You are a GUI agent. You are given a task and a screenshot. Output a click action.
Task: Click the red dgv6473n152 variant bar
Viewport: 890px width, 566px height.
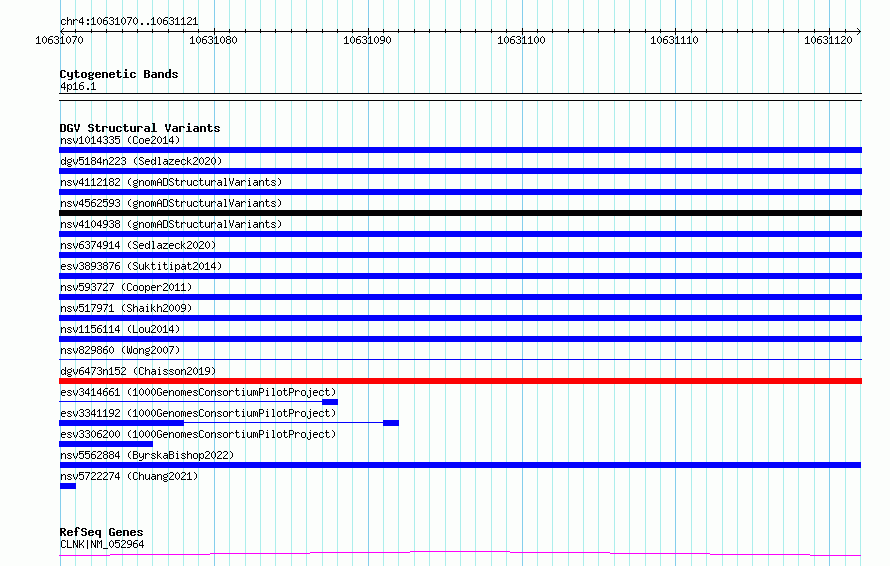click(x=460, y=381)
